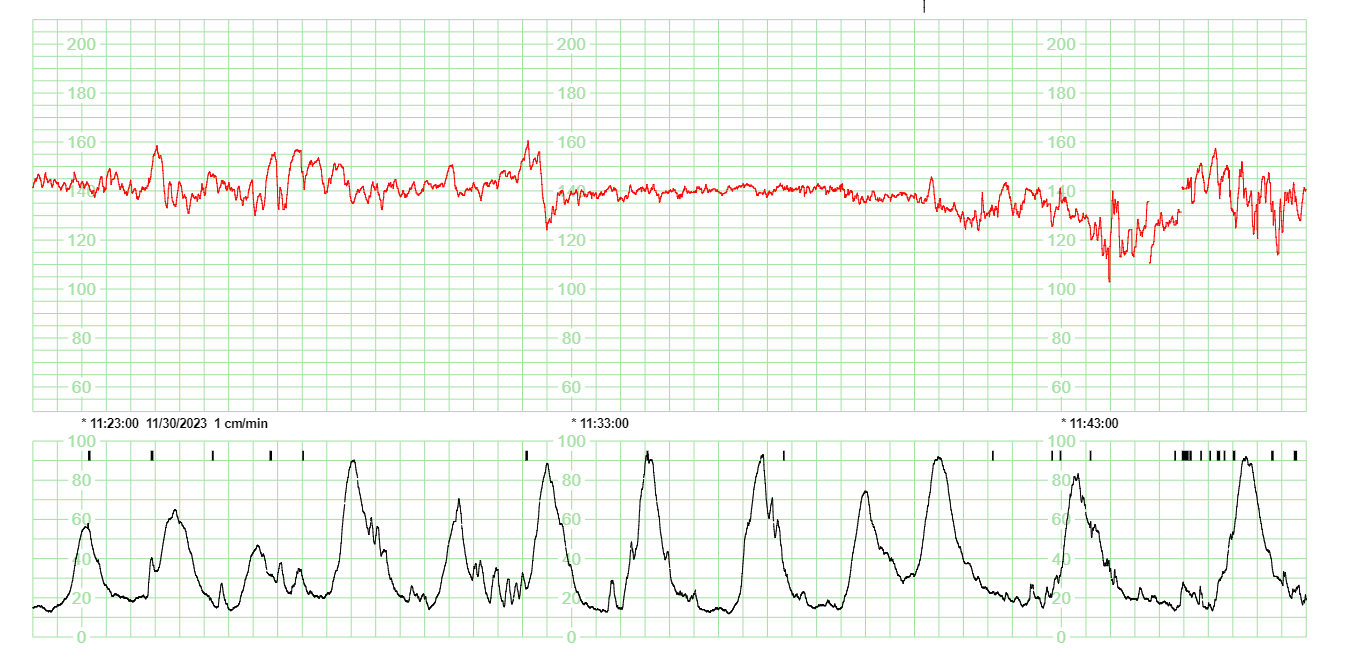
Task: Click heart rate 200 label in 11:43:00 segment
Action: click(1061, 44)
